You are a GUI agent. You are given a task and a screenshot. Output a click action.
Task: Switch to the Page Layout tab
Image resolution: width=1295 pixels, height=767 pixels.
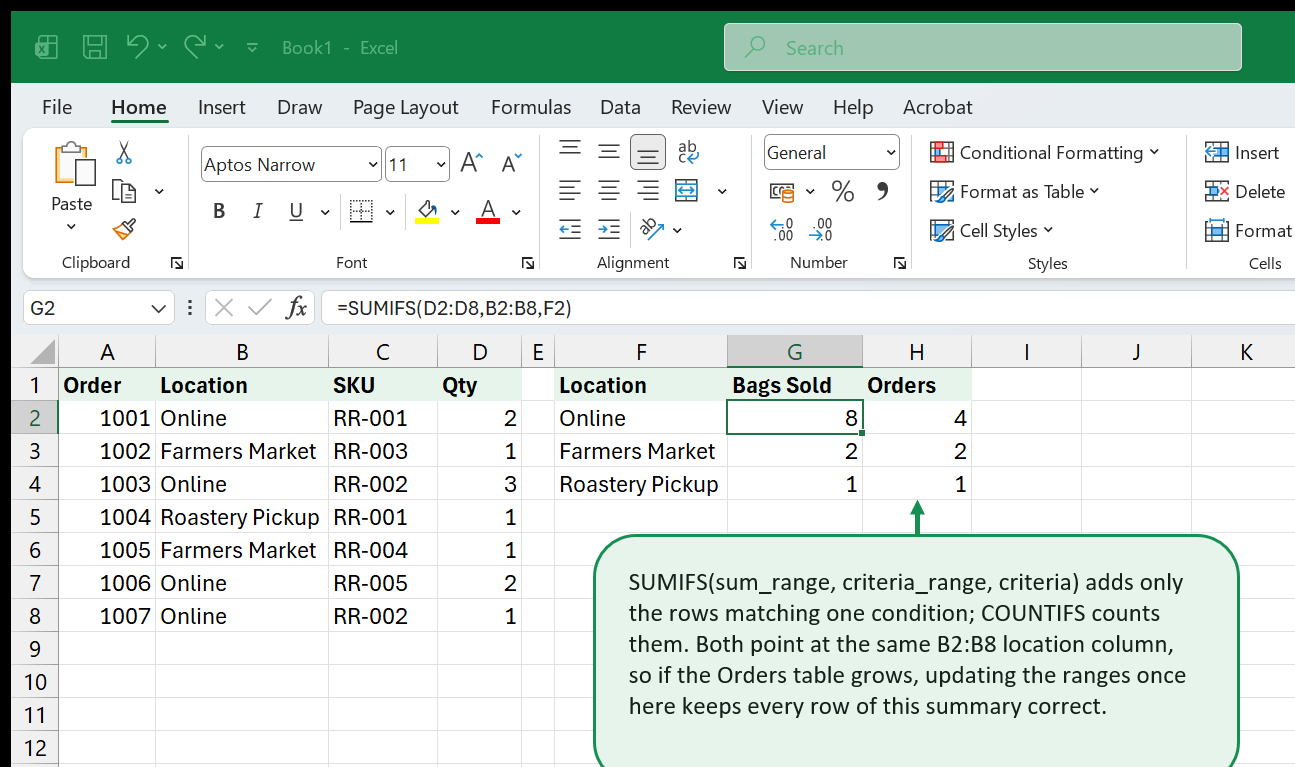pos(405,107)
